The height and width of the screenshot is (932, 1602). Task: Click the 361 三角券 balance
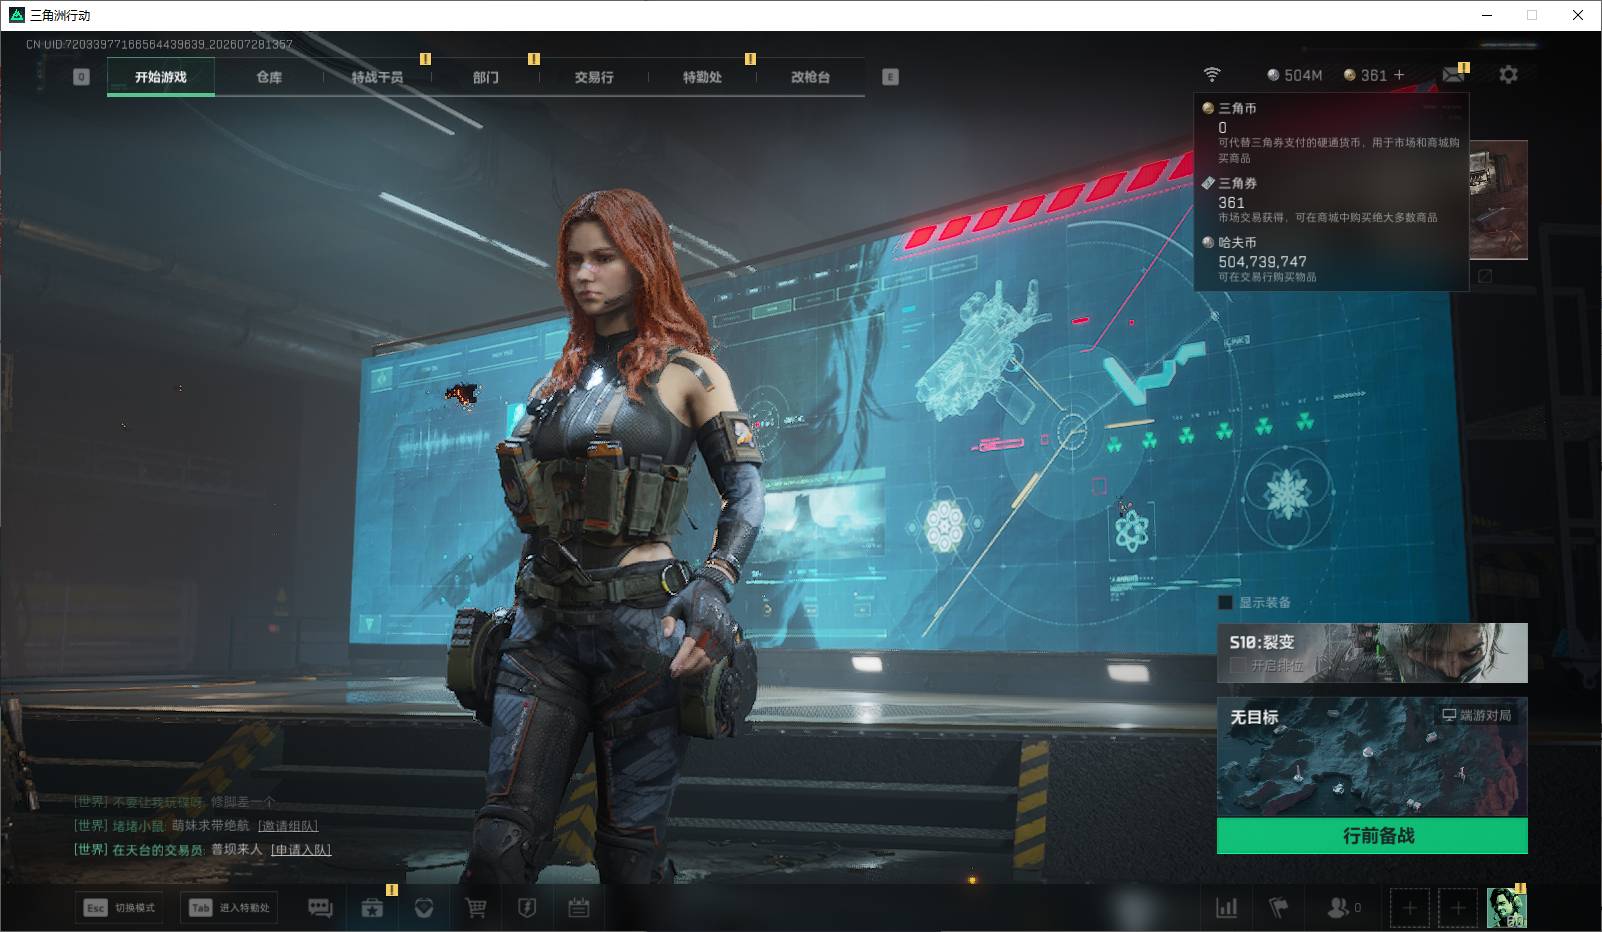(x=1366, y=75)
